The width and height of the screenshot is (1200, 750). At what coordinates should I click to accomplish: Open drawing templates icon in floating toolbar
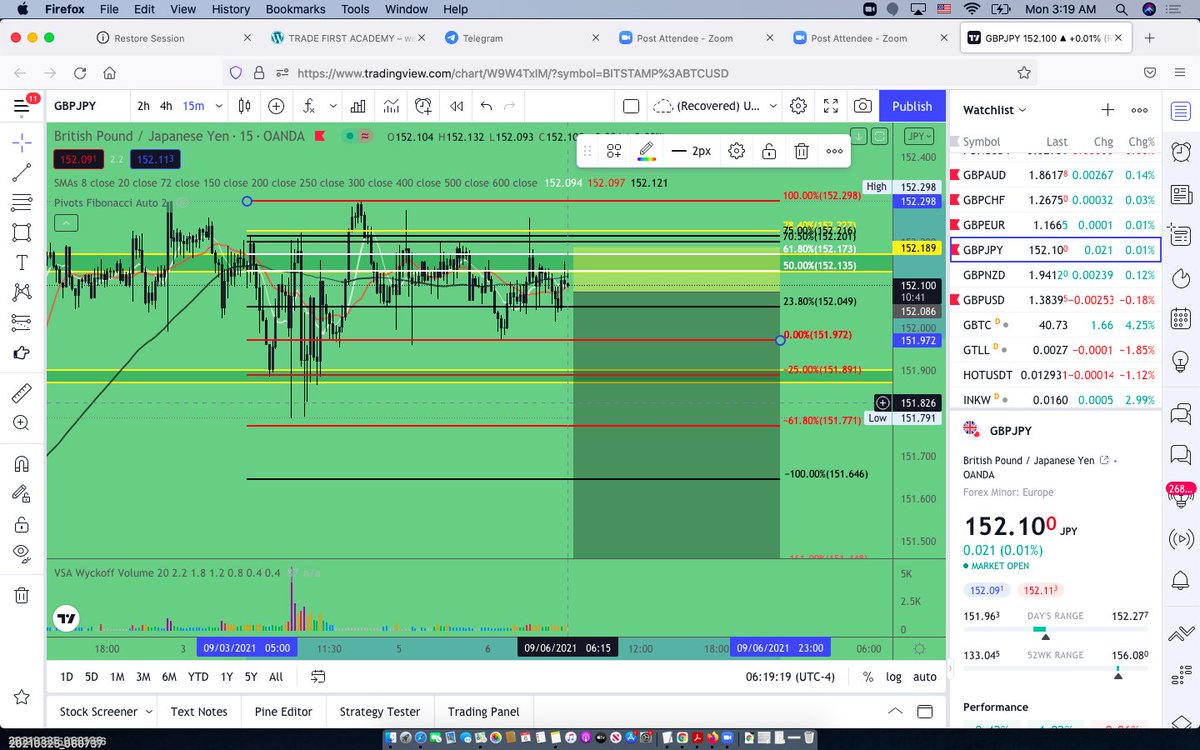coord(613,151)
